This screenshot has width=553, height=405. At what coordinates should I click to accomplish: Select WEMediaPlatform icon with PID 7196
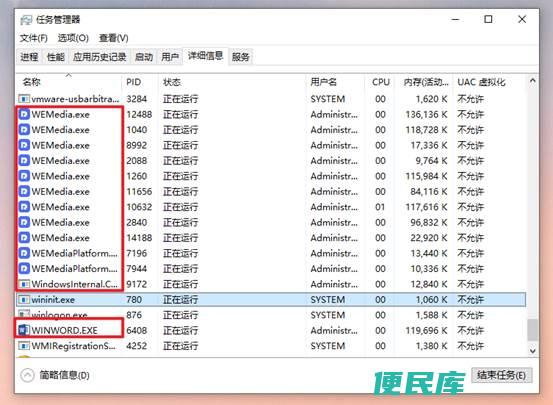(24, 253)
